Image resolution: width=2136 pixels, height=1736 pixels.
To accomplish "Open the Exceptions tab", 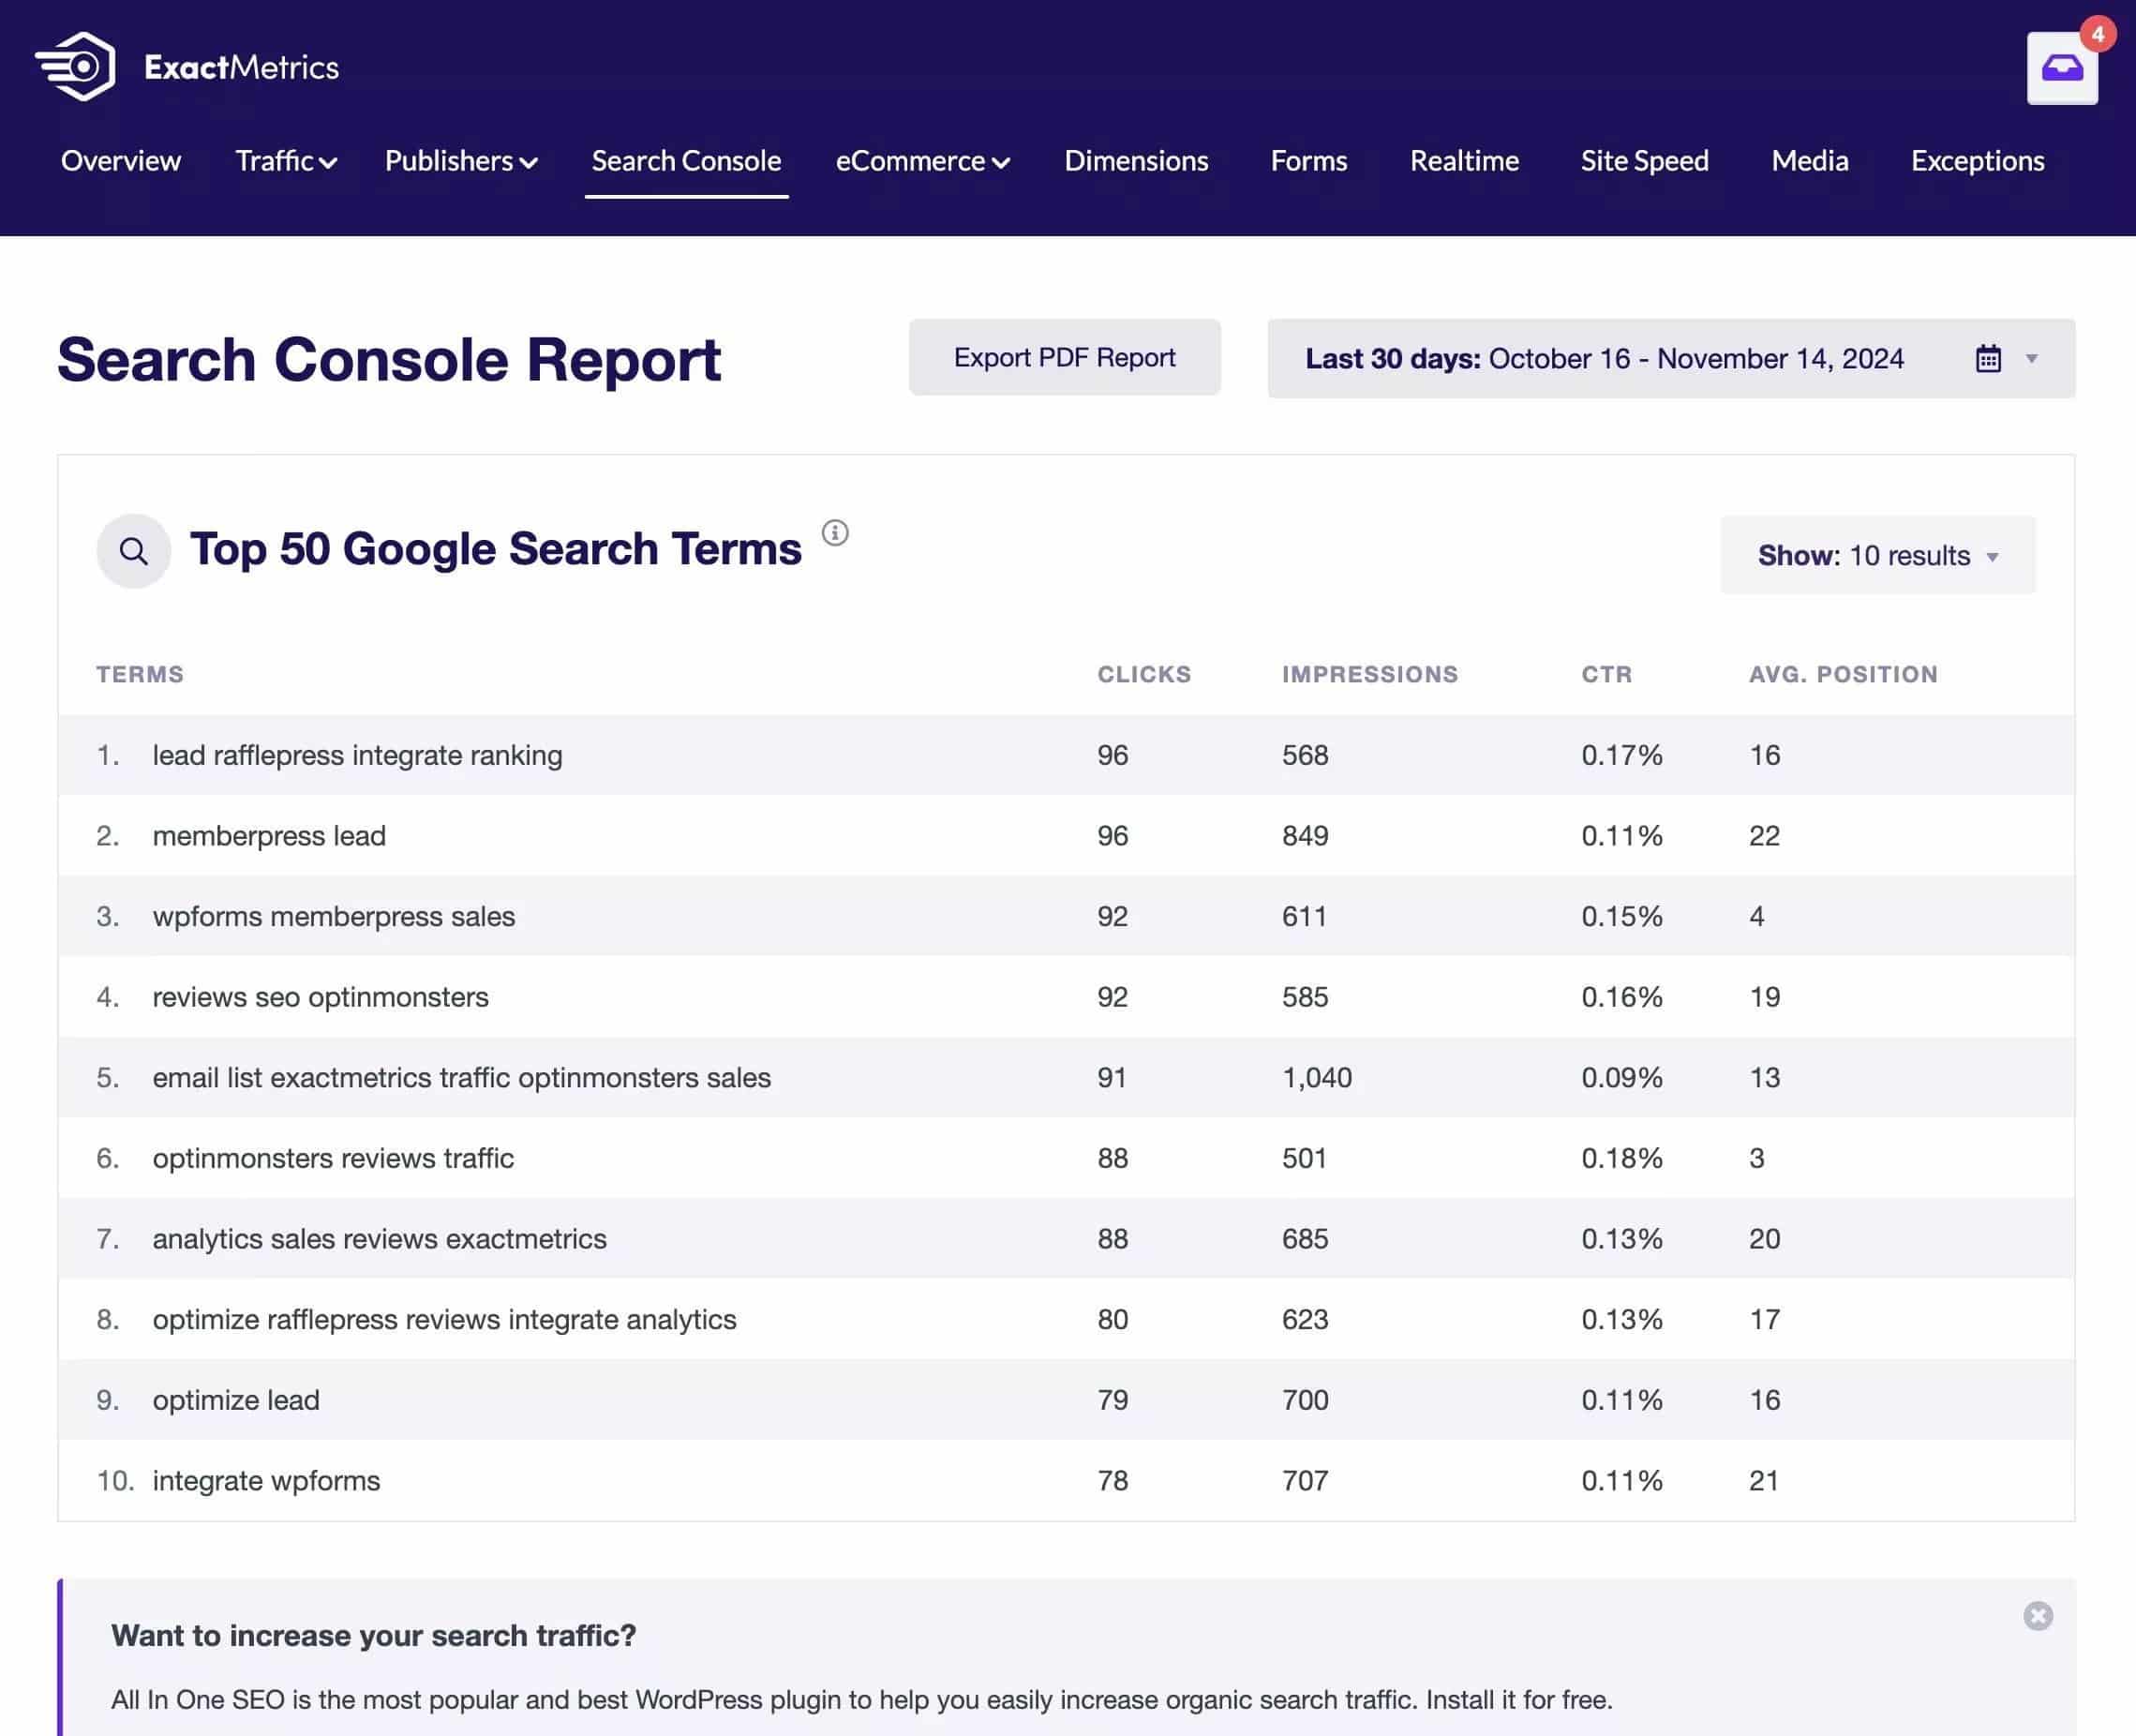I will click(x=1977, y=161).
